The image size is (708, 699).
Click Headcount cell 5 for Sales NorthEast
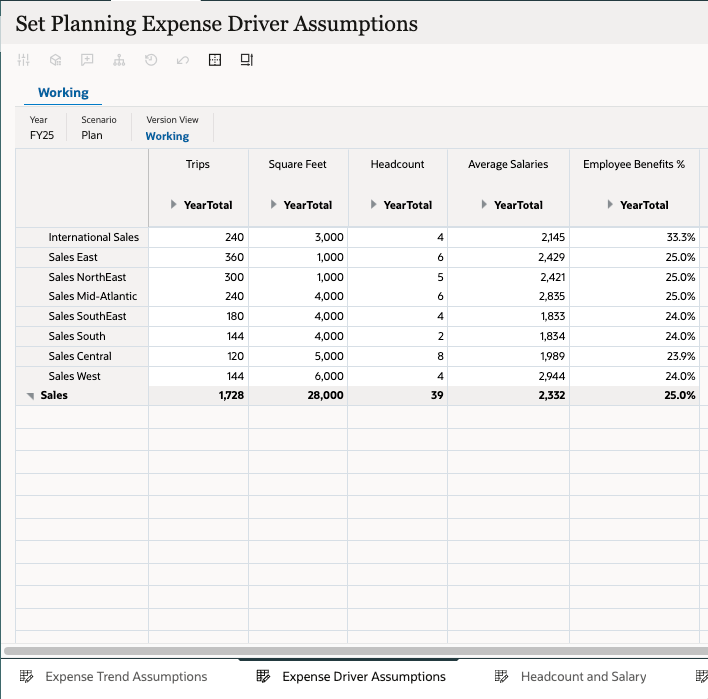tap(398, 277)
